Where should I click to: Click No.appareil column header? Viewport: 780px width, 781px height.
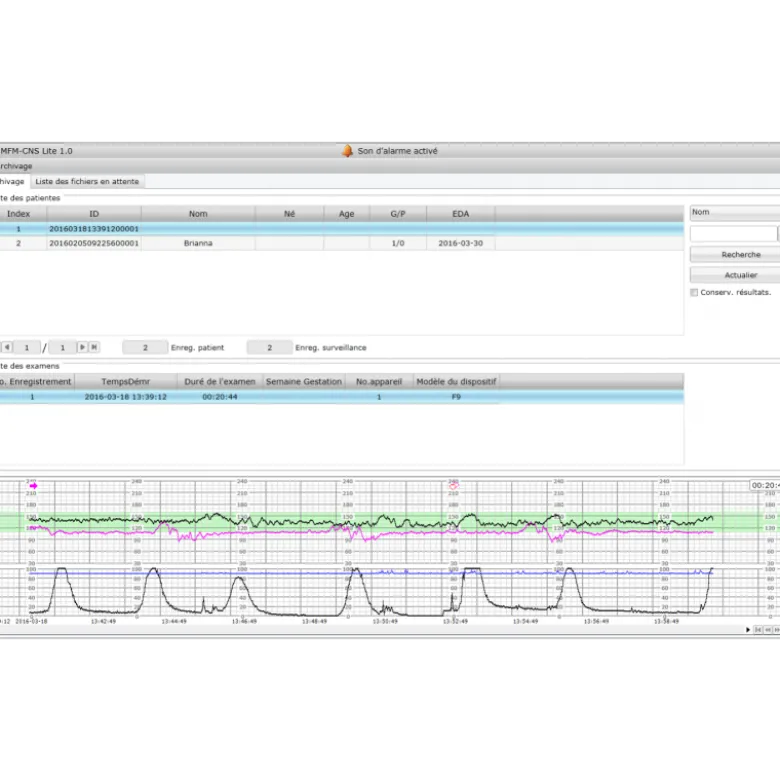pyautogui.click(x=379, y=382)
